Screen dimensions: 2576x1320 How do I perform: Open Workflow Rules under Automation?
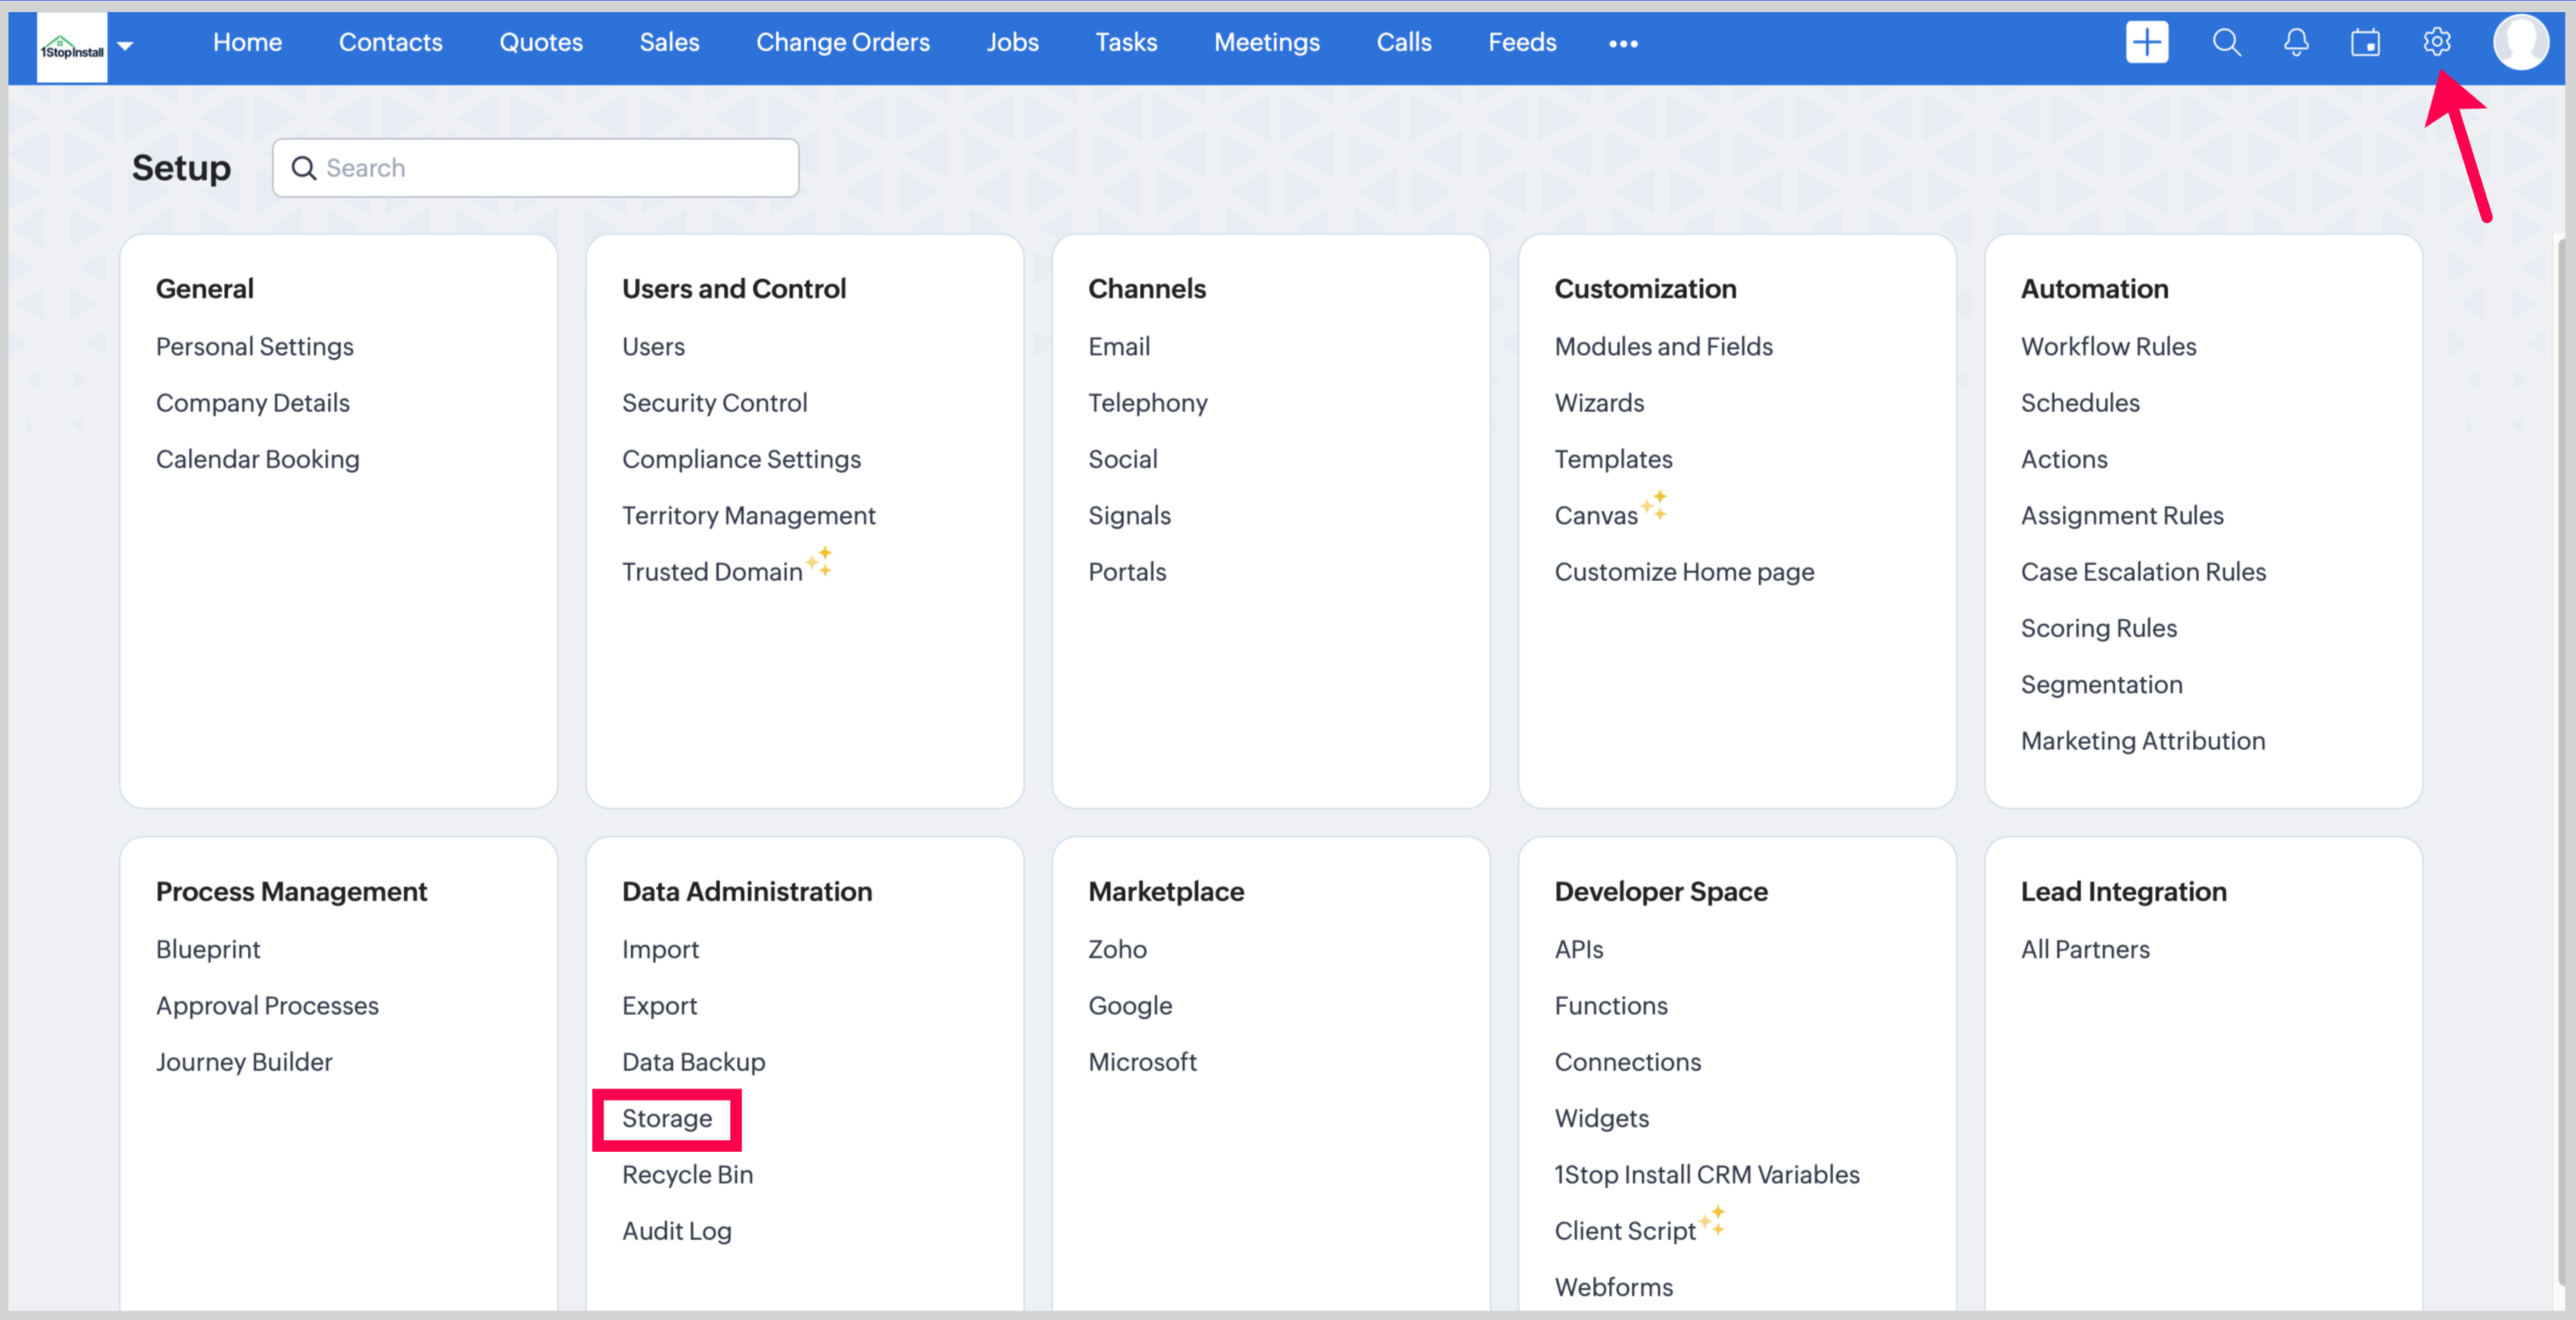click(2108, 346)
